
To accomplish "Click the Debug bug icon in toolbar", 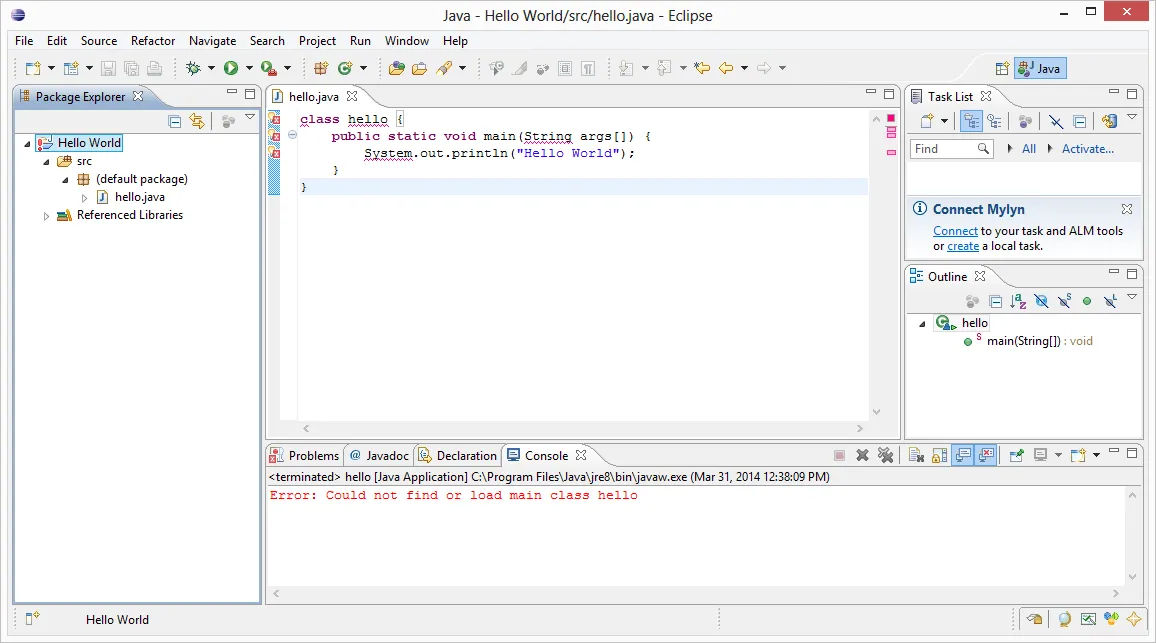I will pos(194,68).
